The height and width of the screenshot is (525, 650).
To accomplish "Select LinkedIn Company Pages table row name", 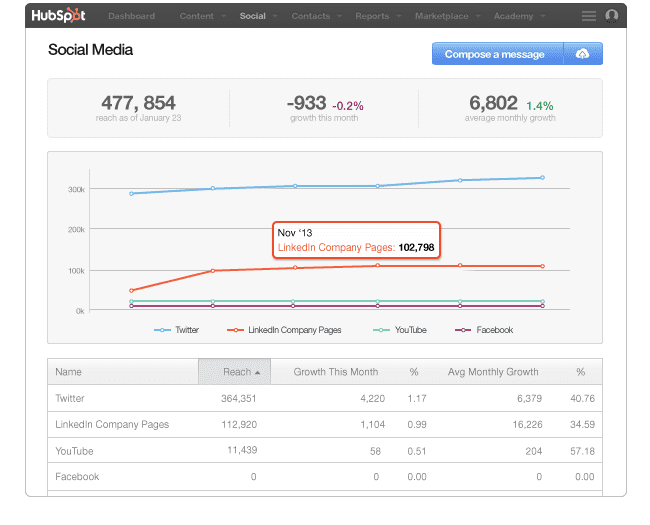I will point(112,425).
